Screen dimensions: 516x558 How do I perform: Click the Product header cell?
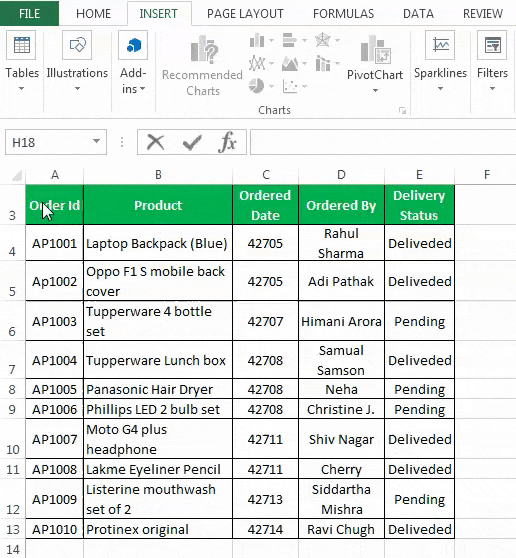[x=158, y=205]
